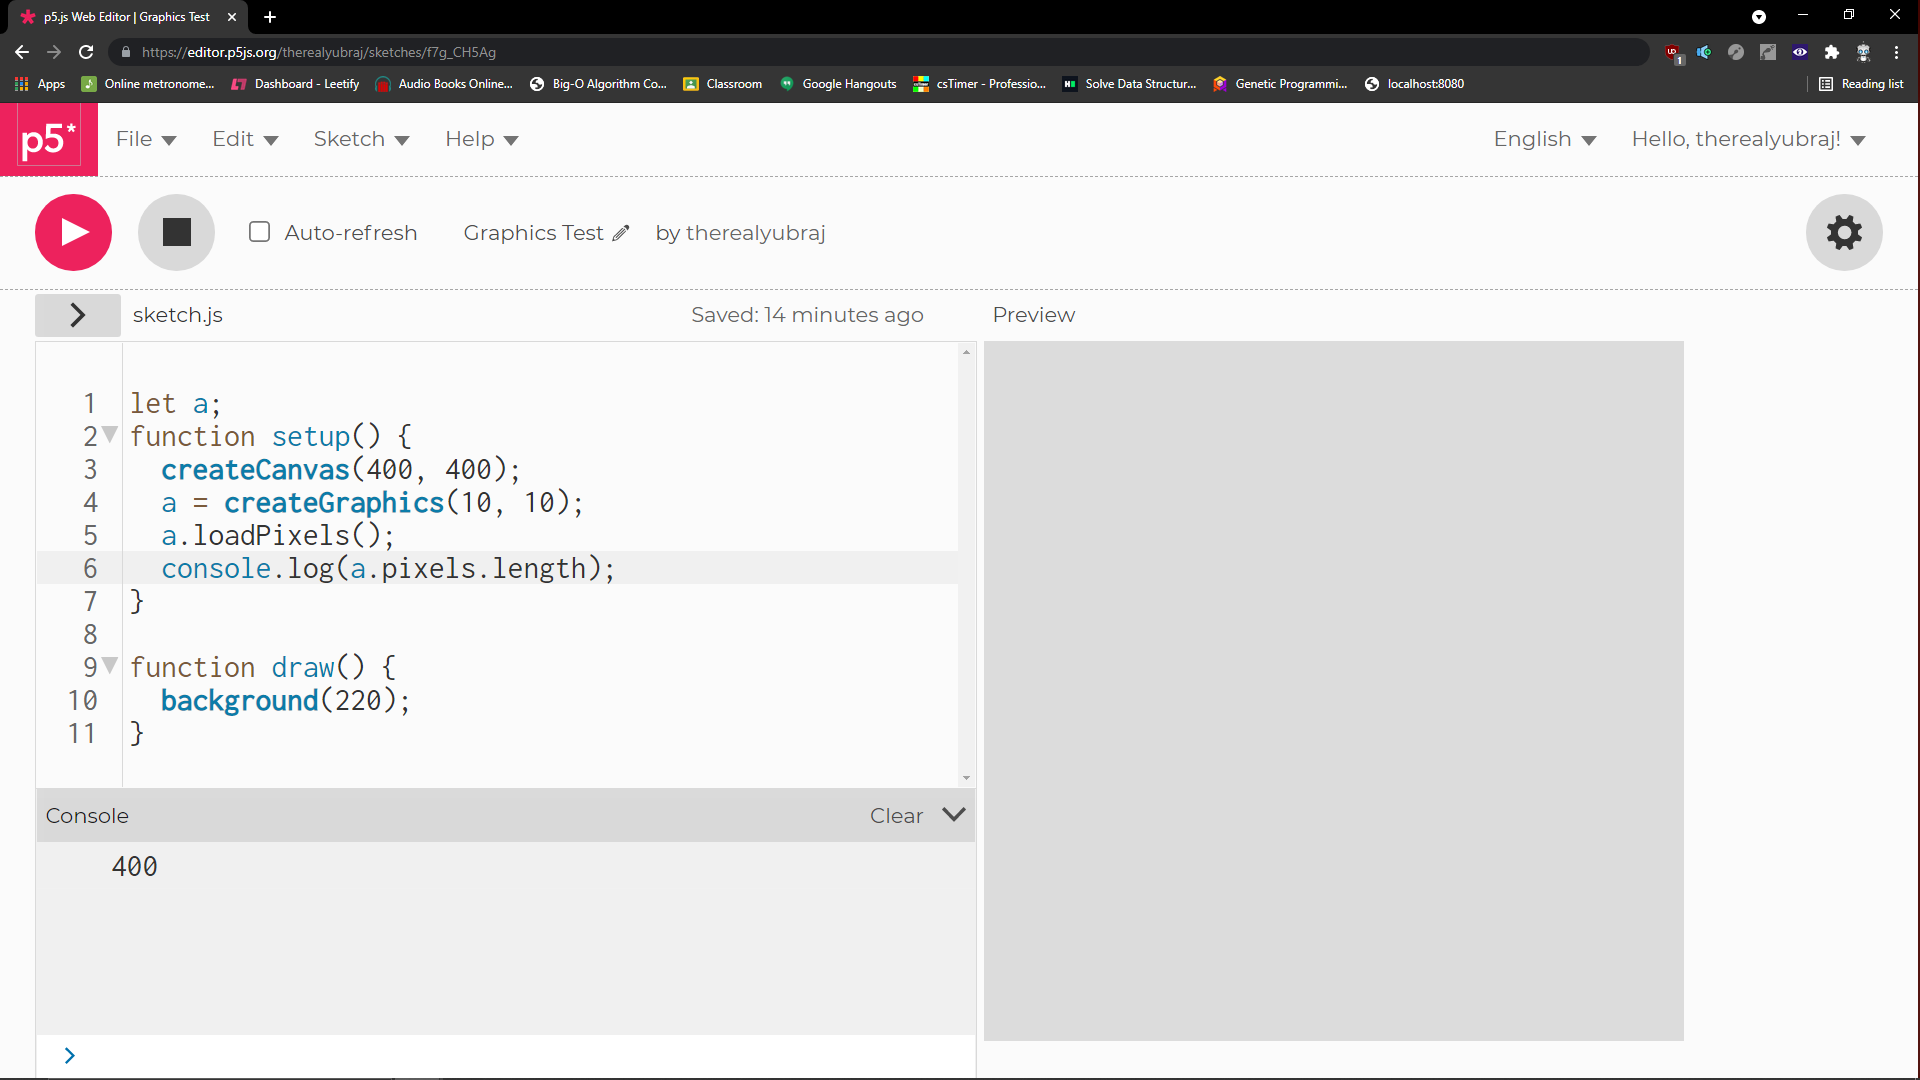Open the browser profile avatar
This screenshot has width=1920, height=1080.
(x=1864, y=52)
